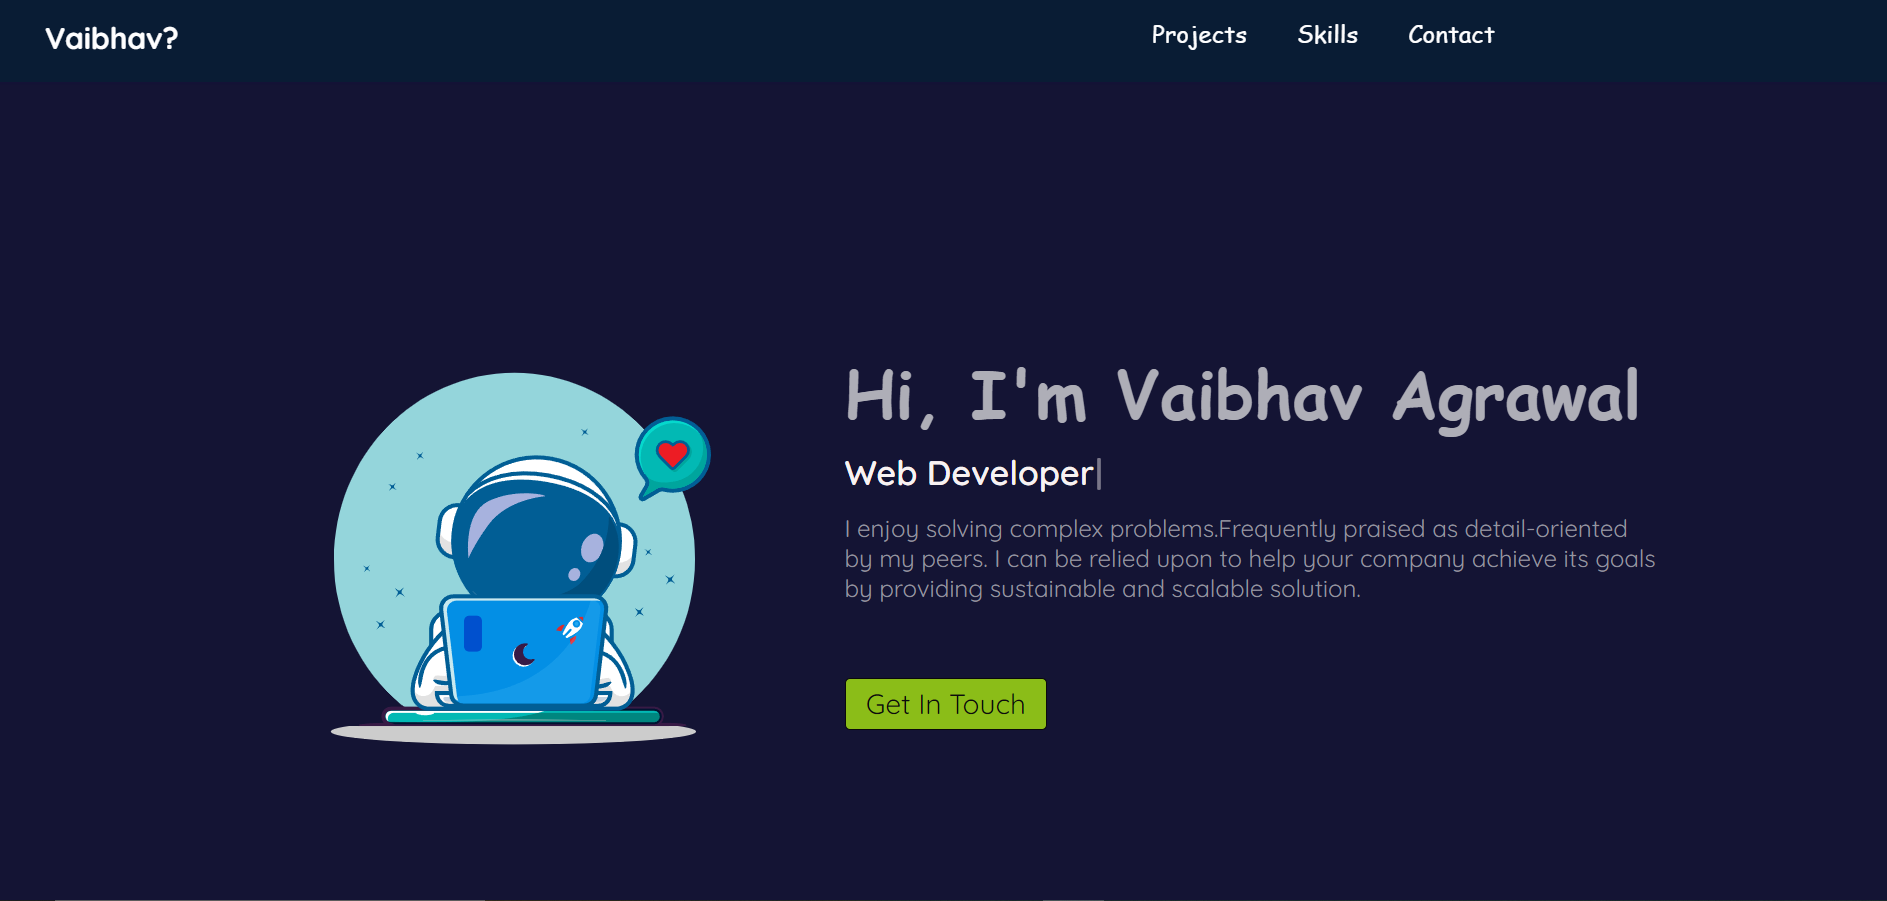The width and height of the screenshot is (1887, 901).
Task: Go to the Skills section
Action: click(1327, 34)
